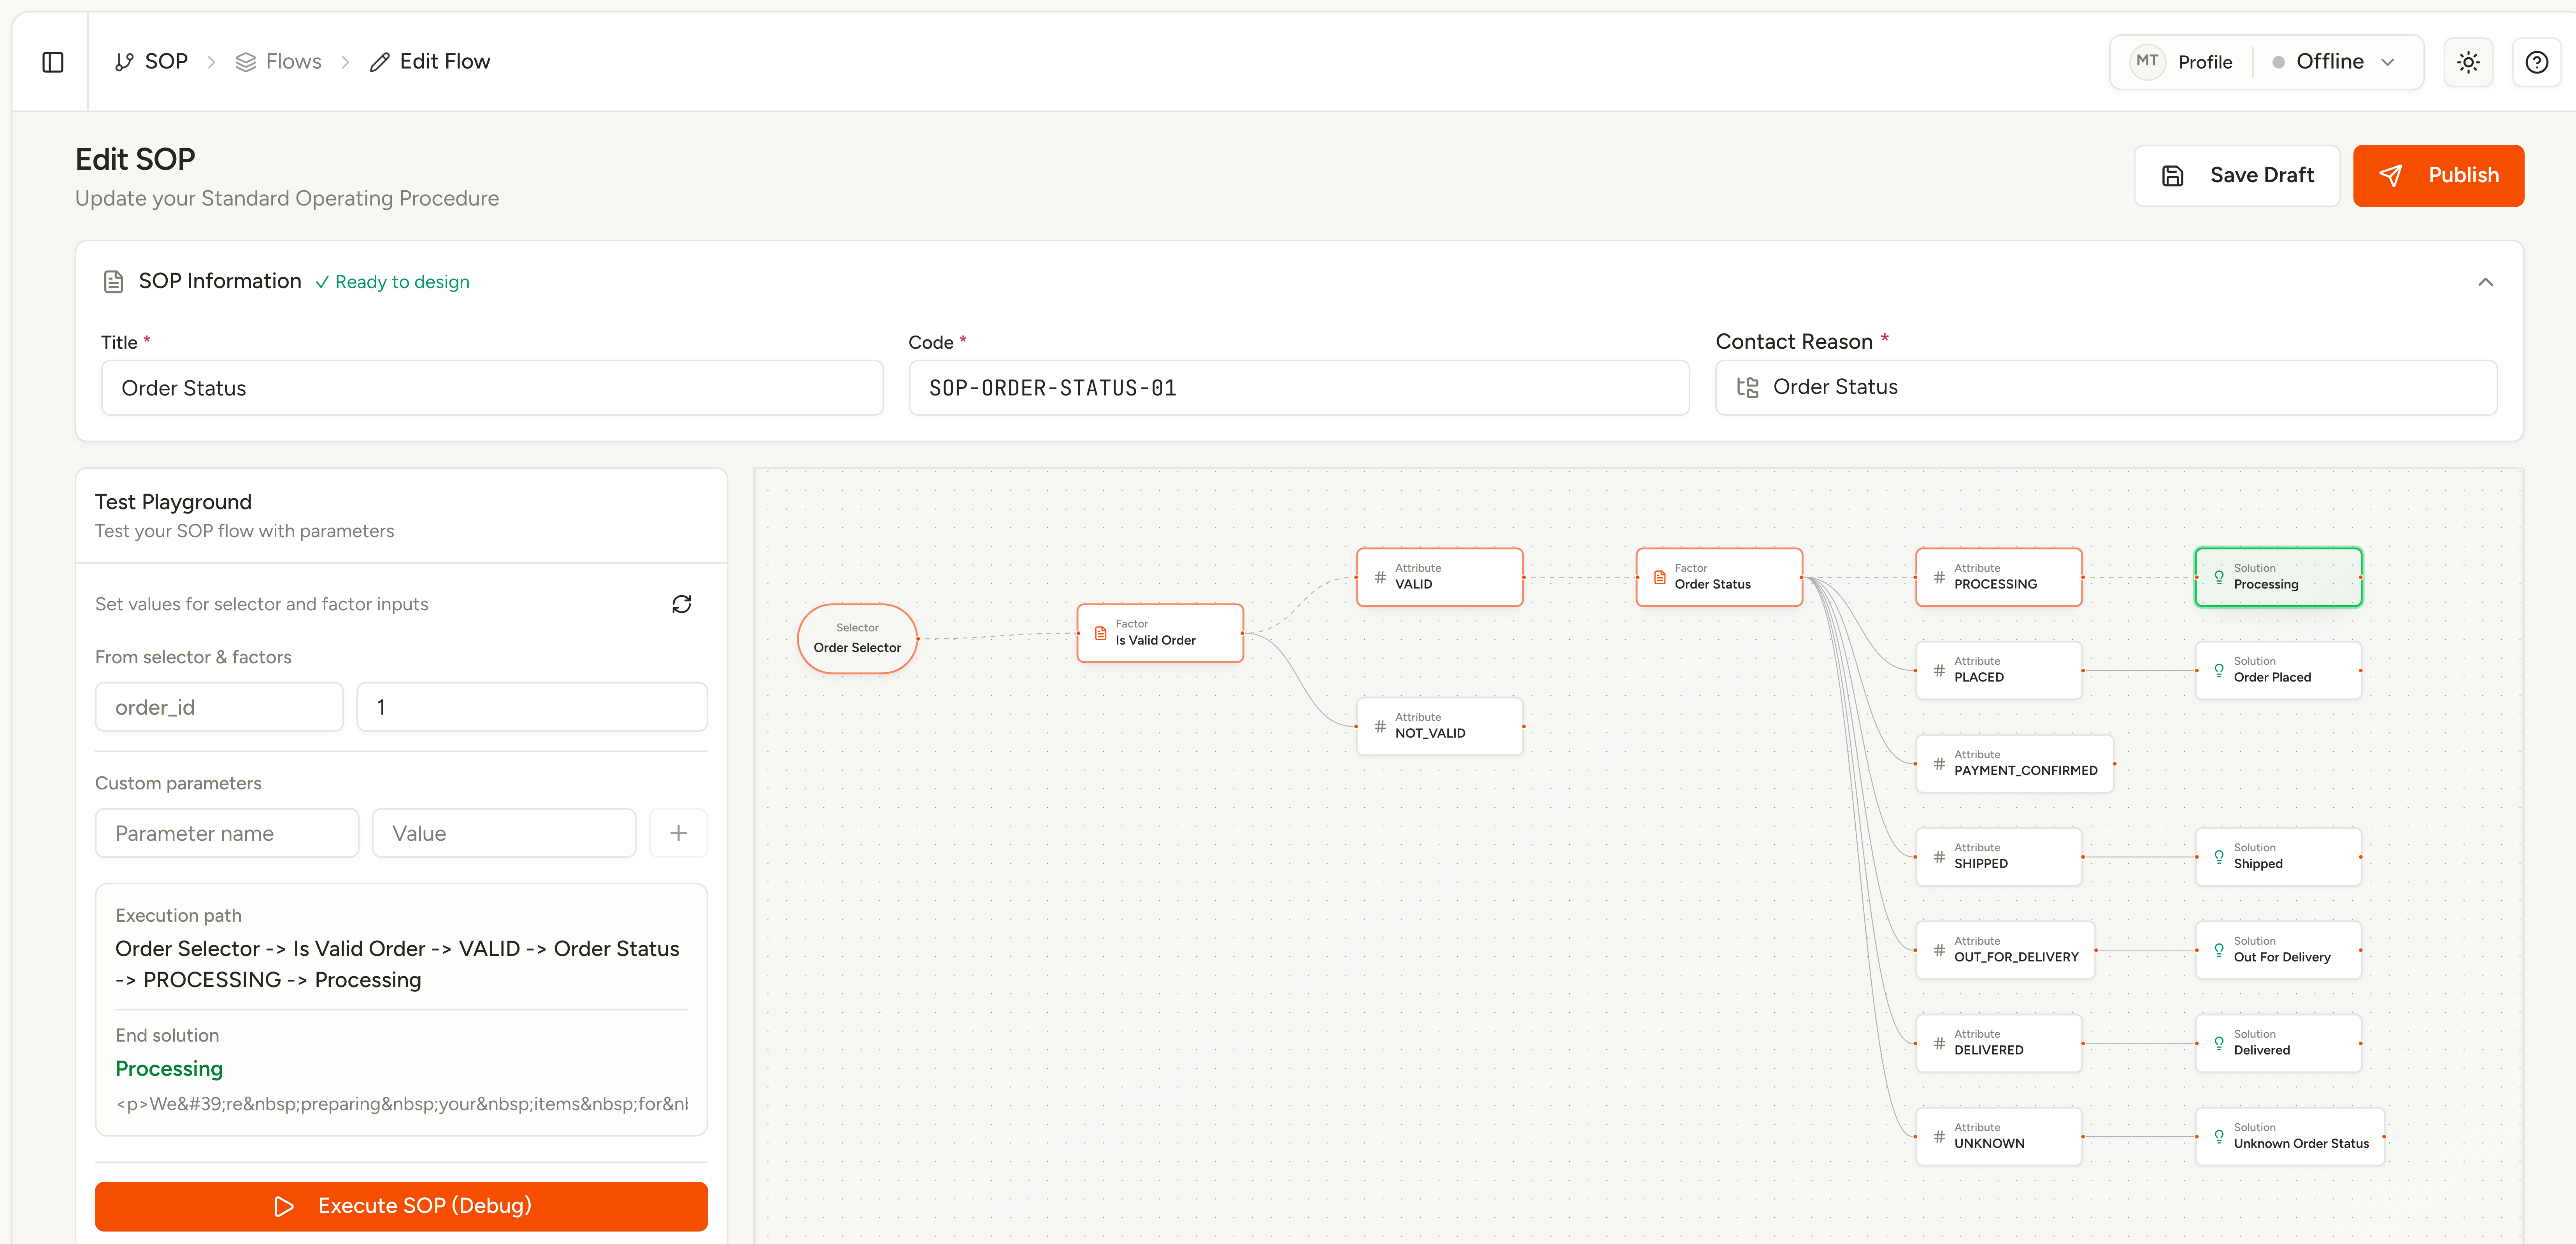Run Execute SOP (Debug)
This screenshot has width=2576, height=1244.
pos(401,1206)
